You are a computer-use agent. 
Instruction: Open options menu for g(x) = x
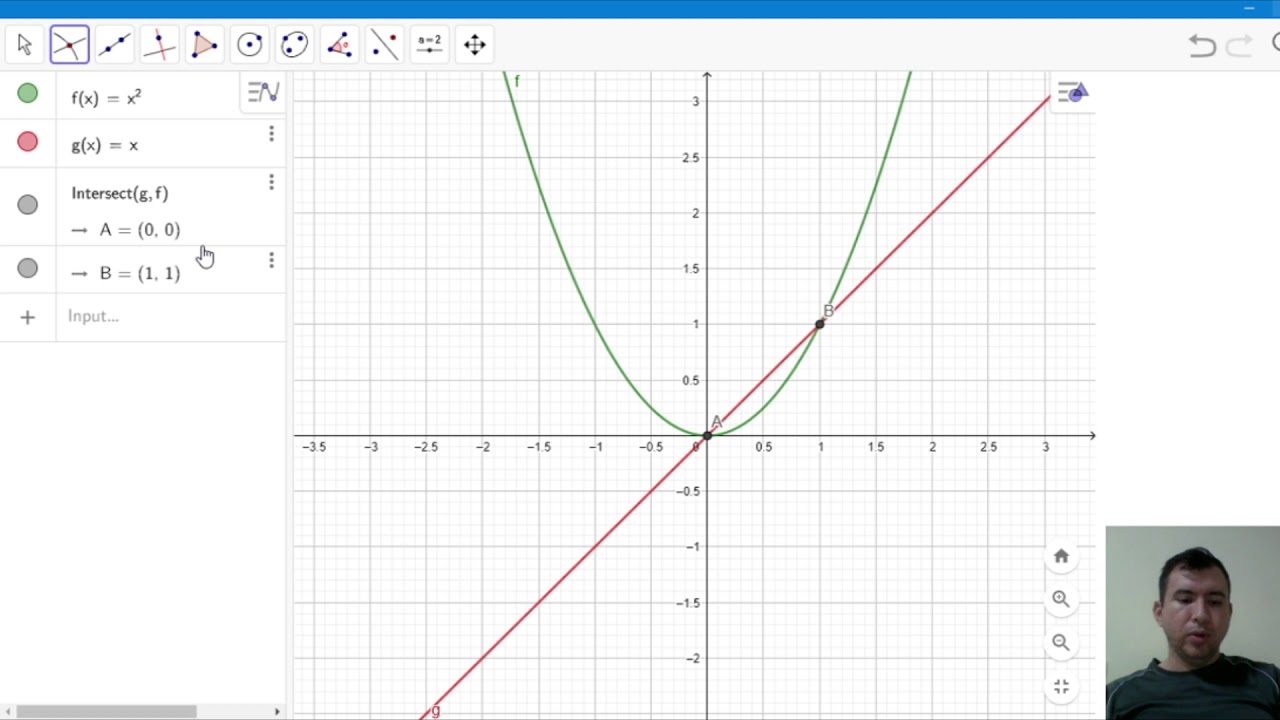(271, 134)
